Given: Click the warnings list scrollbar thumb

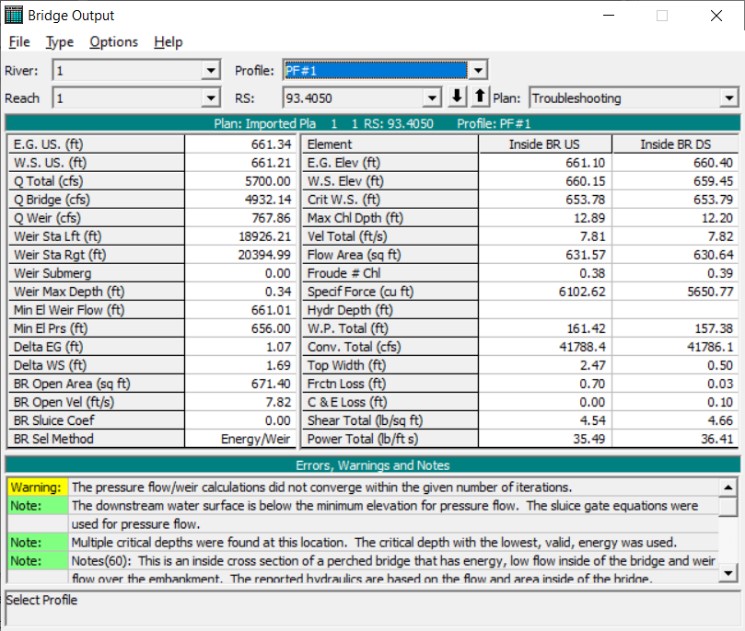Looking at the screenshot, I should pos(728,506).
